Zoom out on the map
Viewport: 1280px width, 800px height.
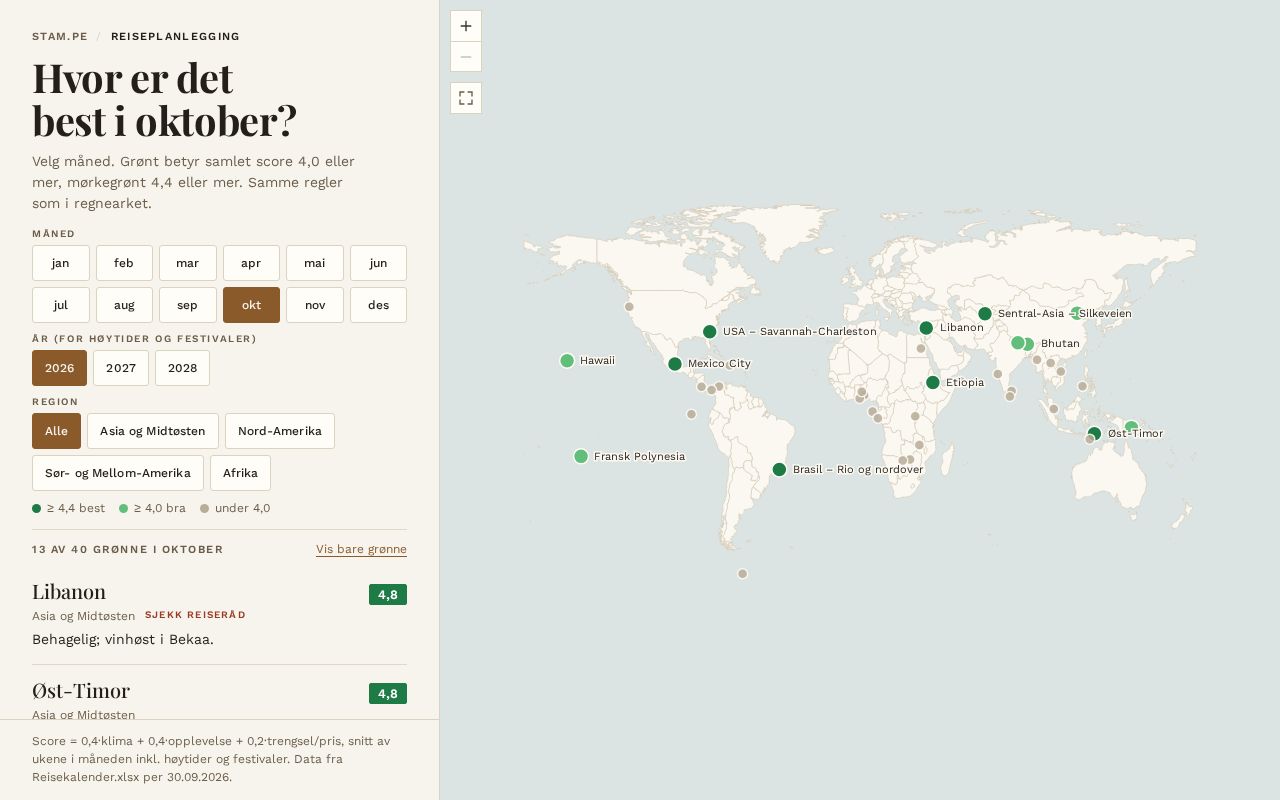point(466,57)
